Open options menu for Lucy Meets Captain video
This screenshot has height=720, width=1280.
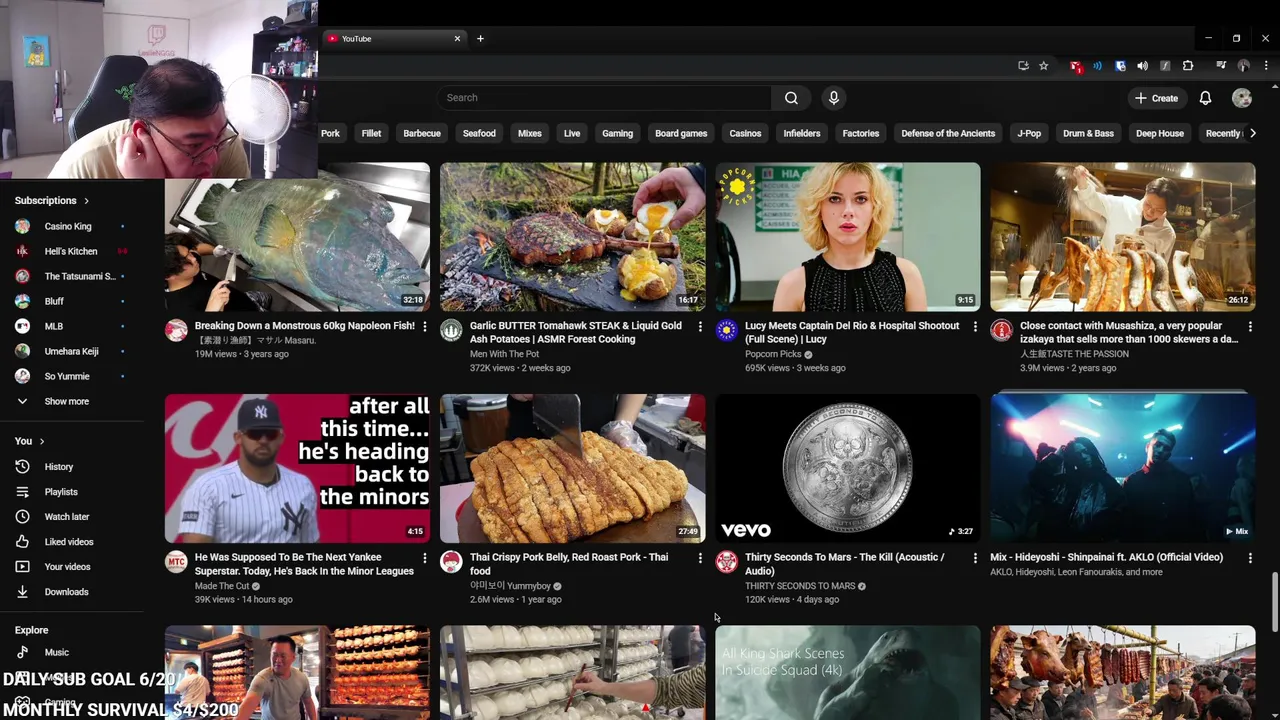975,326
